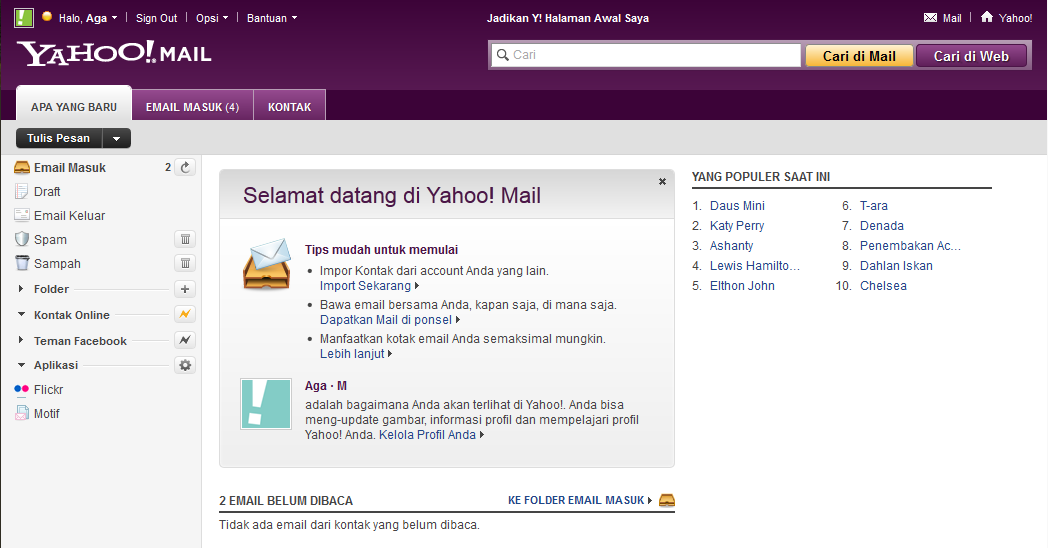Click the Cari search input field

tap(645, 55)
